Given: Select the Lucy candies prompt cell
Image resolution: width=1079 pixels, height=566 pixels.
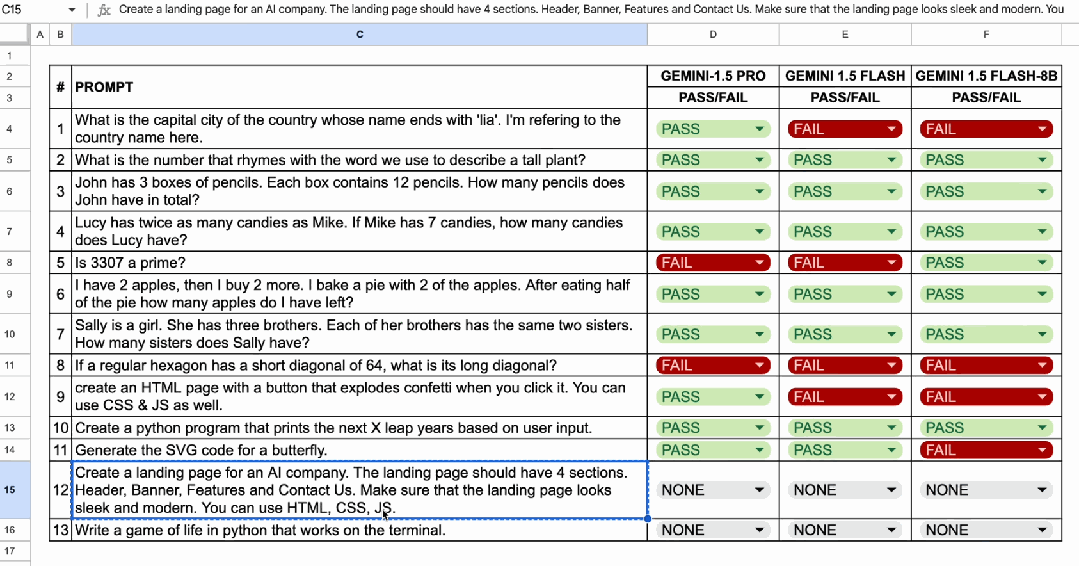Looking at the screenshot, I should pyautogui.click(x=359, y=232).
